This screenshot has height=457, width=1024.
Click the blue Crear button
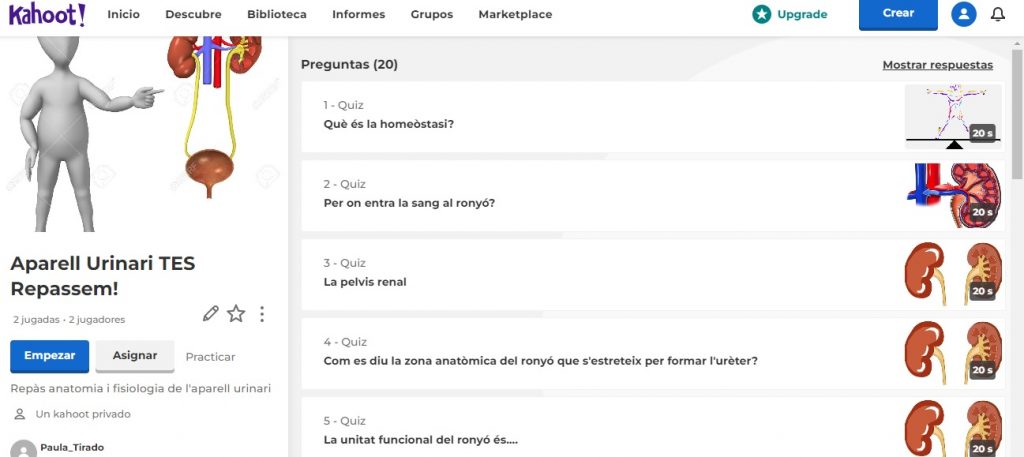897,15
